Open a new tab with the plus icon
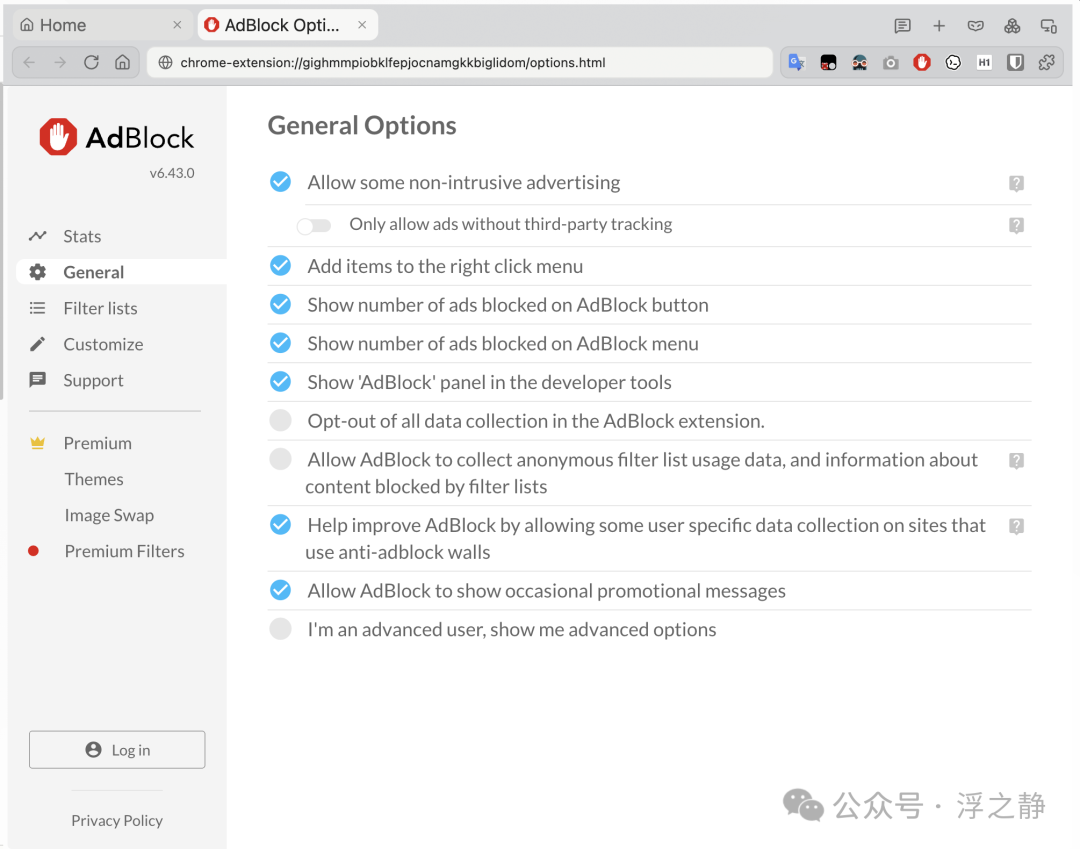1080x849 pixels. click(939, 26)
